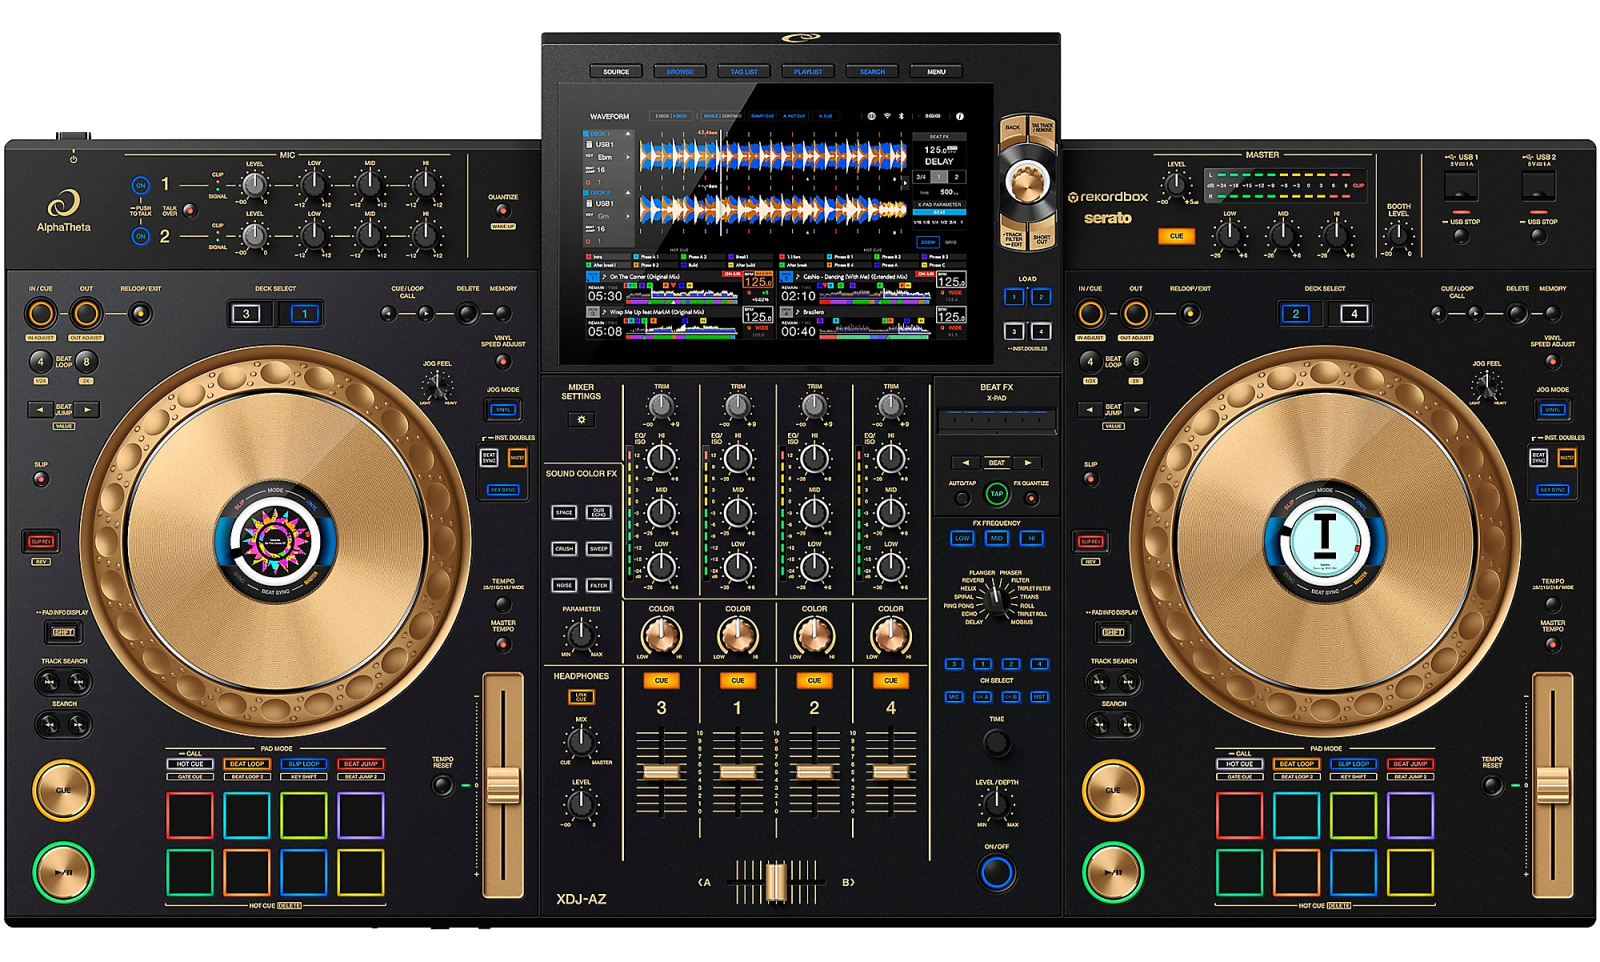Open Mixer Settings with the gear button
This screenshot has width=1600, height=962.
[x=581, y=420]
